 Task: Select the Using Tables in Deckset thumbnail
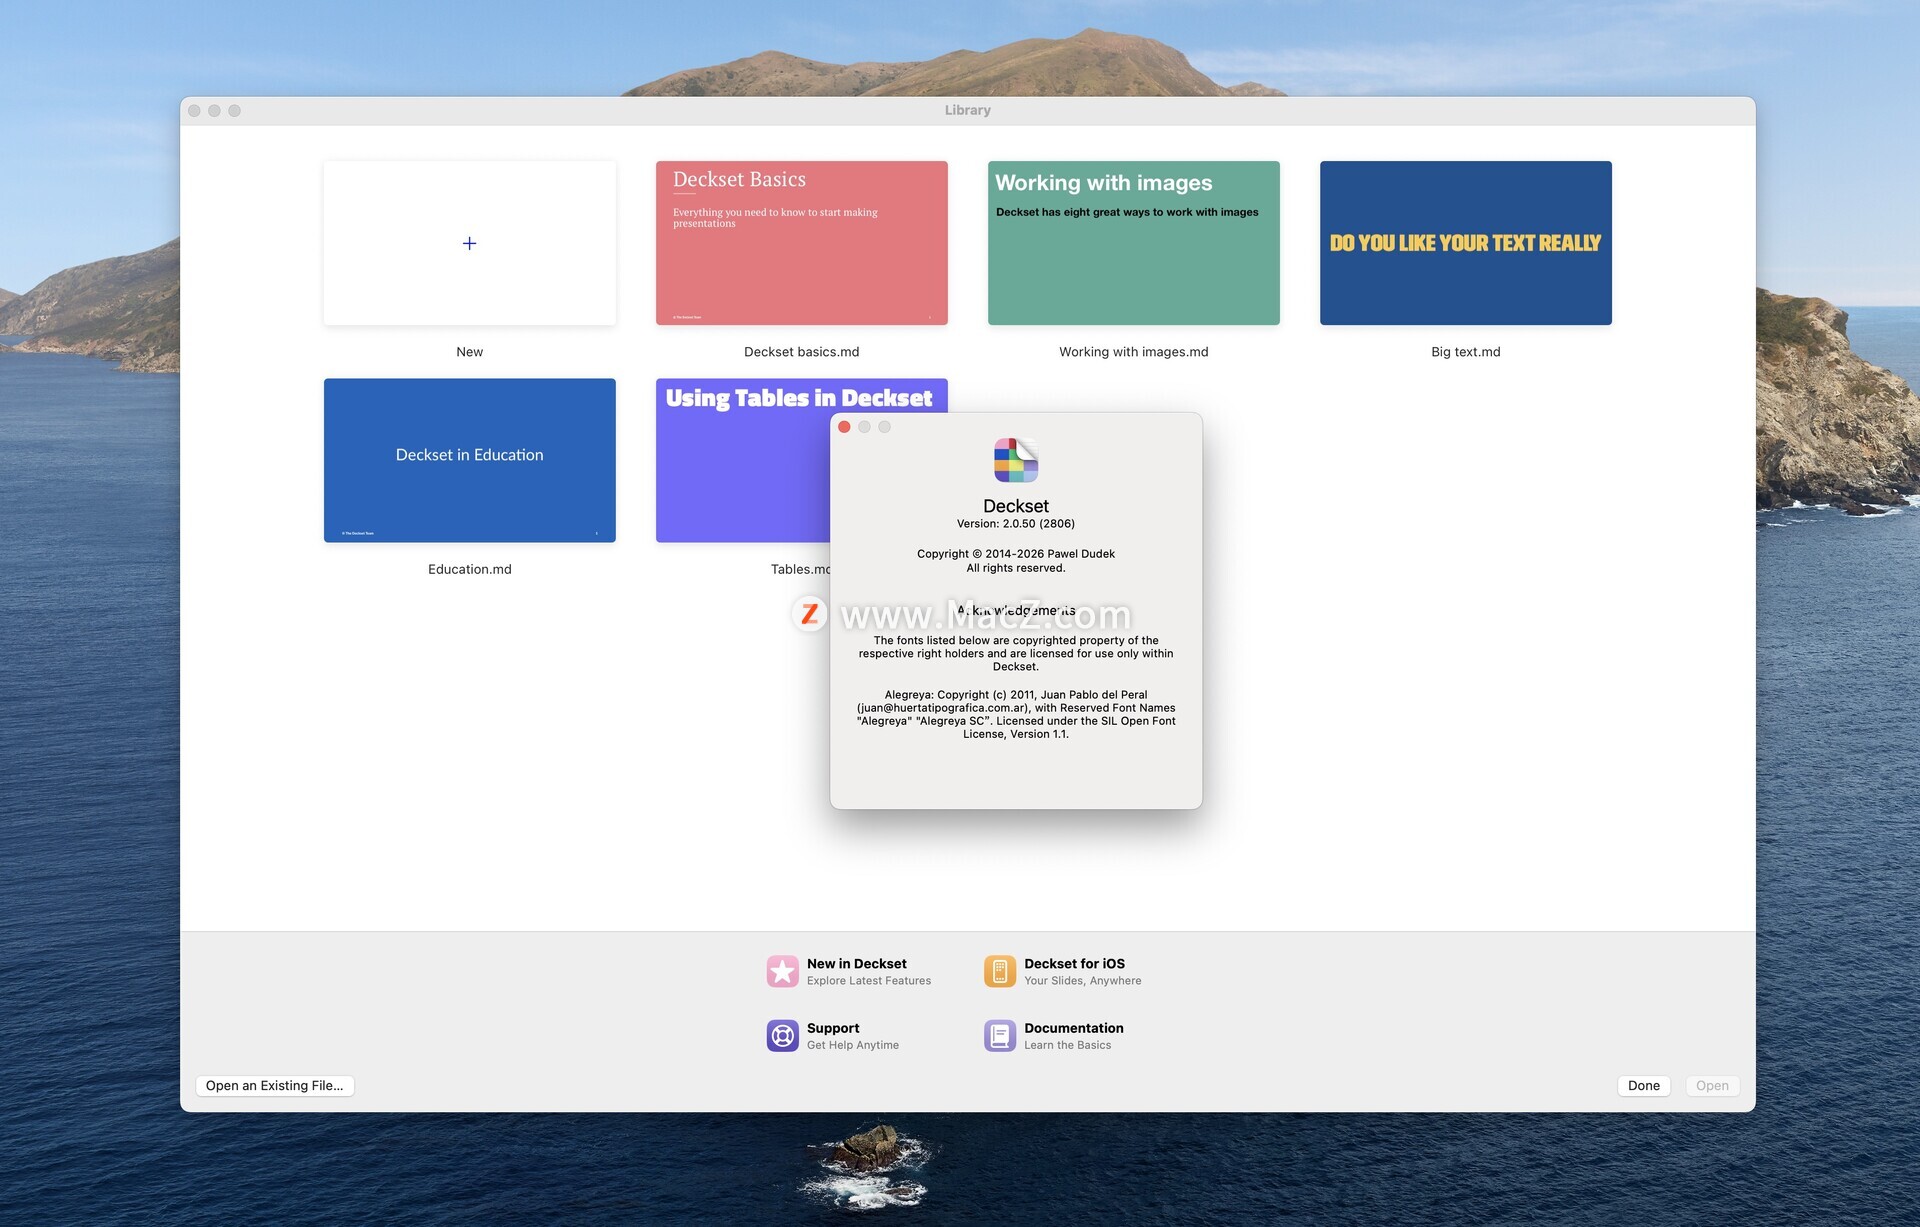point(741,470)
